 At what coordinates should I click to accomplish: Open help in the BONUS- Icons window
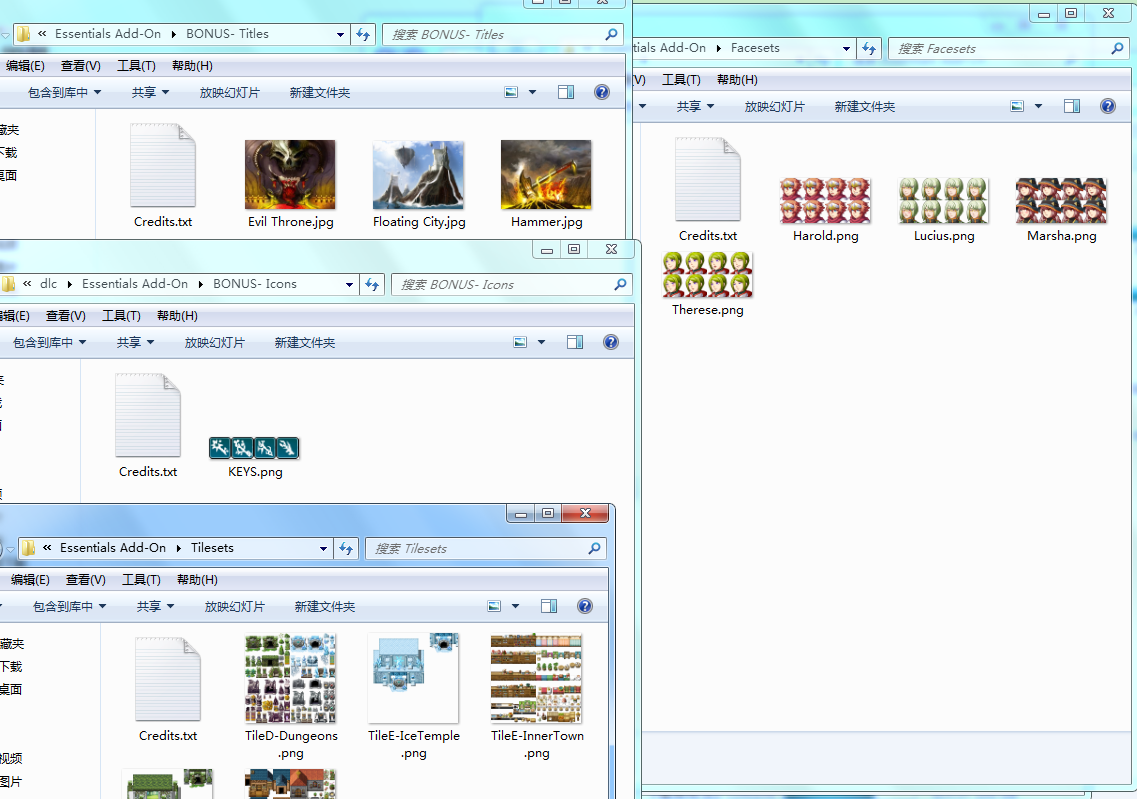coord(611,342)
